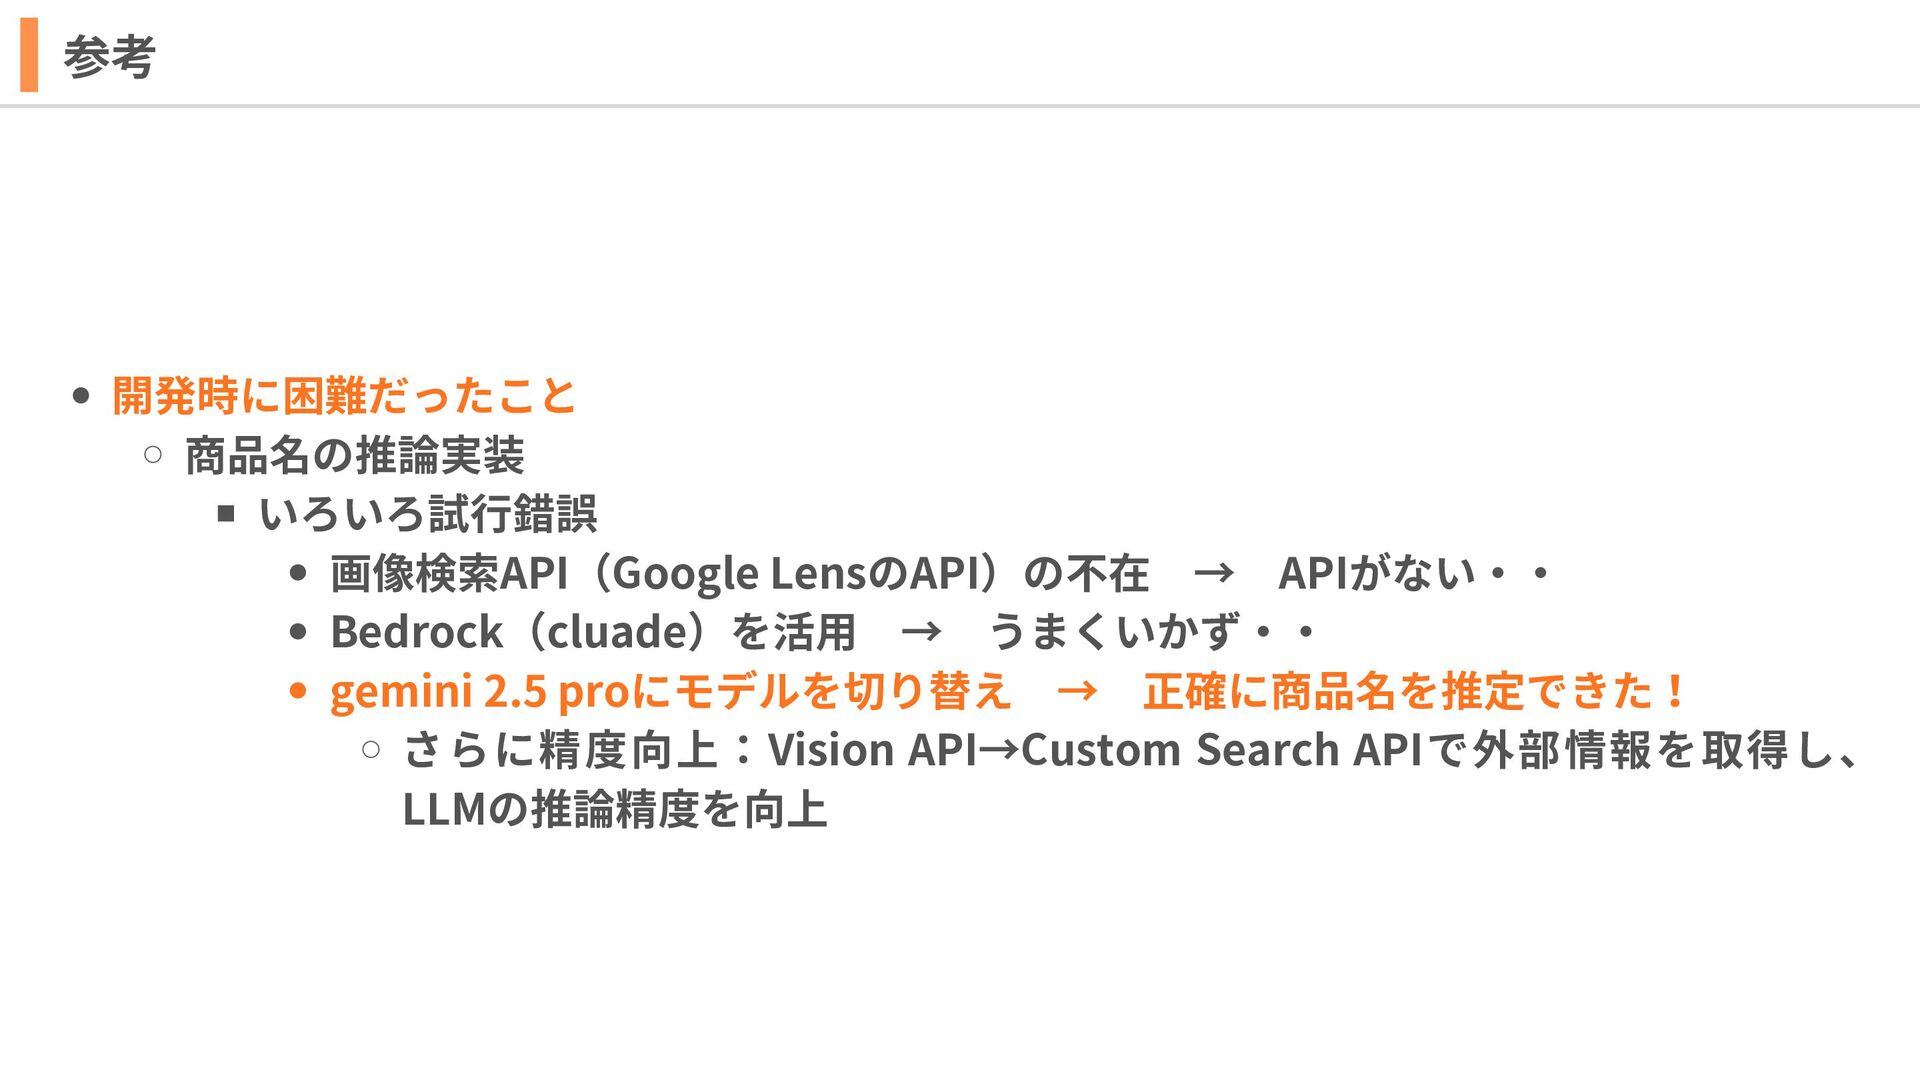This screenshot has height=1080, width=1920.
Task: Click the hollow circle bullet before 商品名の推論実装
Action: coord(153,455)
